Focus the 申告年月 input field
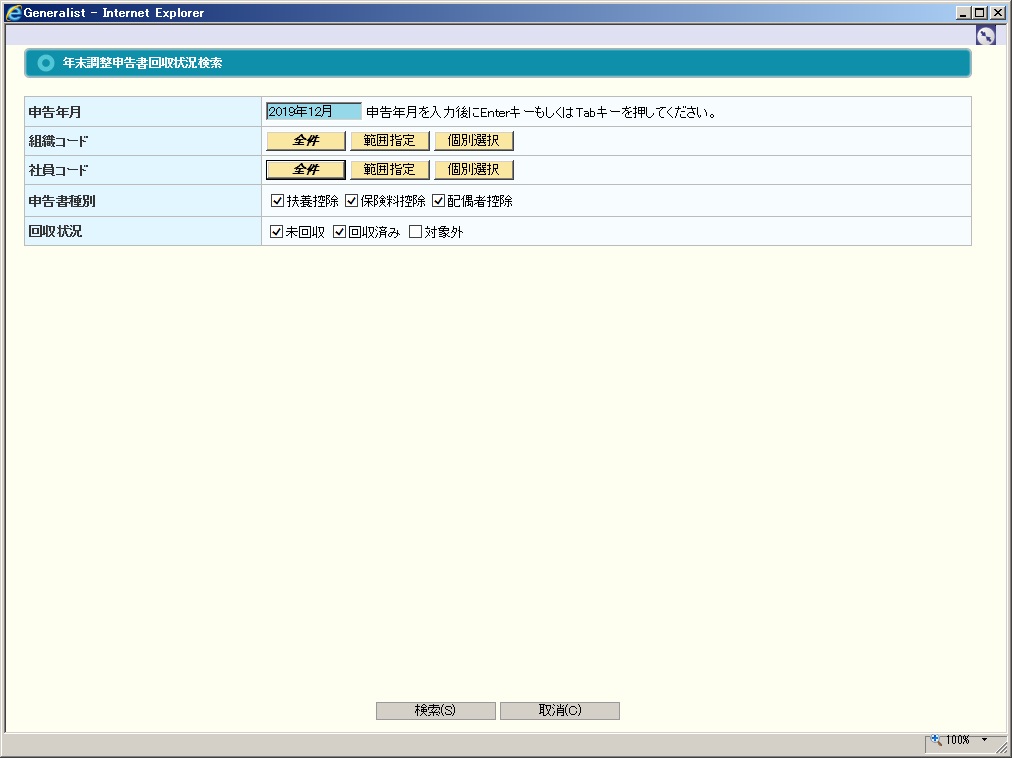This screenshot has width=1012, height=758. click(313, 112)
